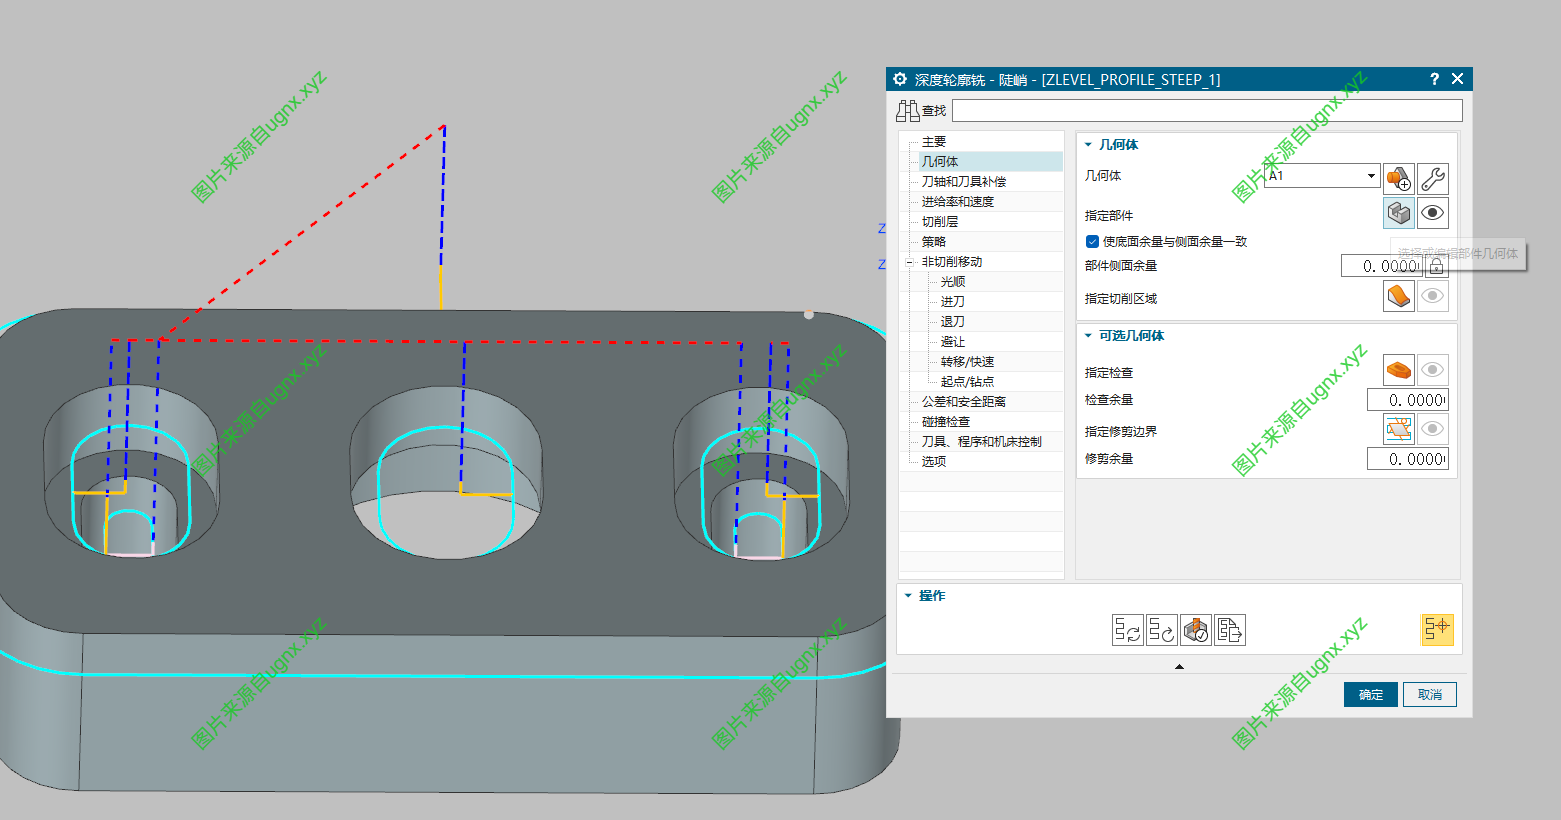This screenshot has height=820, width=1561.
Task: Select 切削层 in the left tree
Action: (x=940, y=222)
